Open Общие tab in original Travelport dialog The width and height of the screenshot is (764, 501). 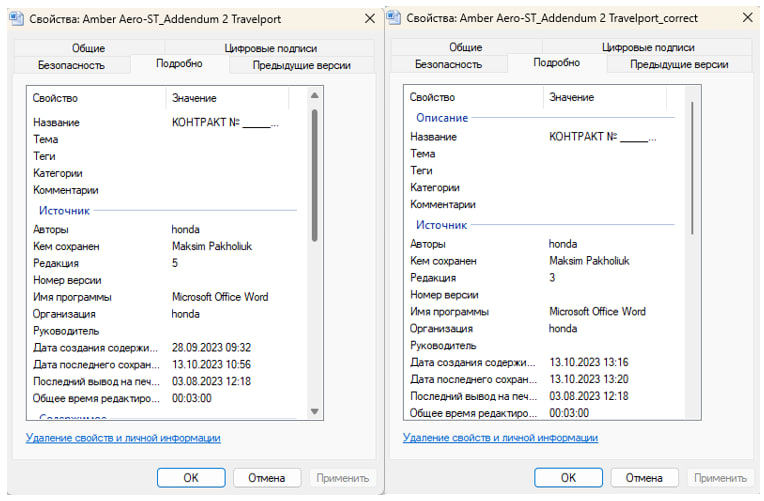coord(88,47)
